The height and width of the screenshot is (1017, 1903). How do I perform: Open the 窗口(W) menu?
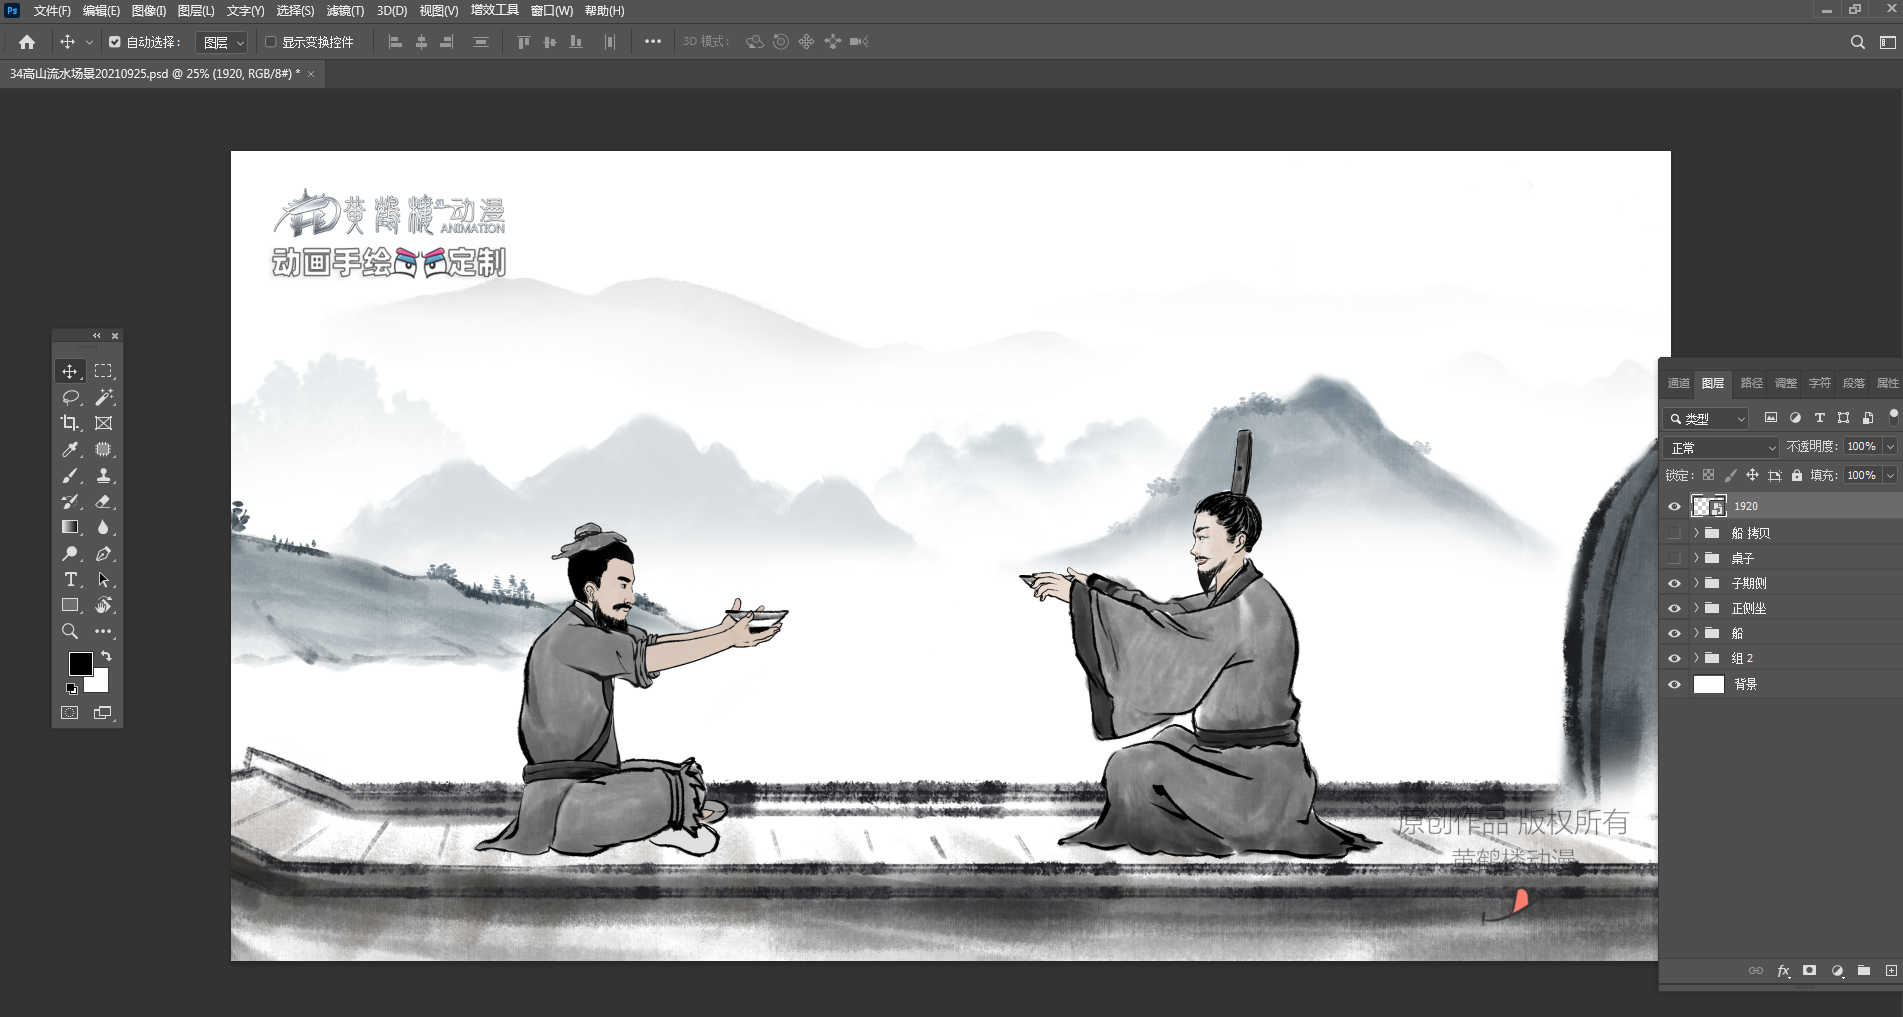[x=552, y=11]
